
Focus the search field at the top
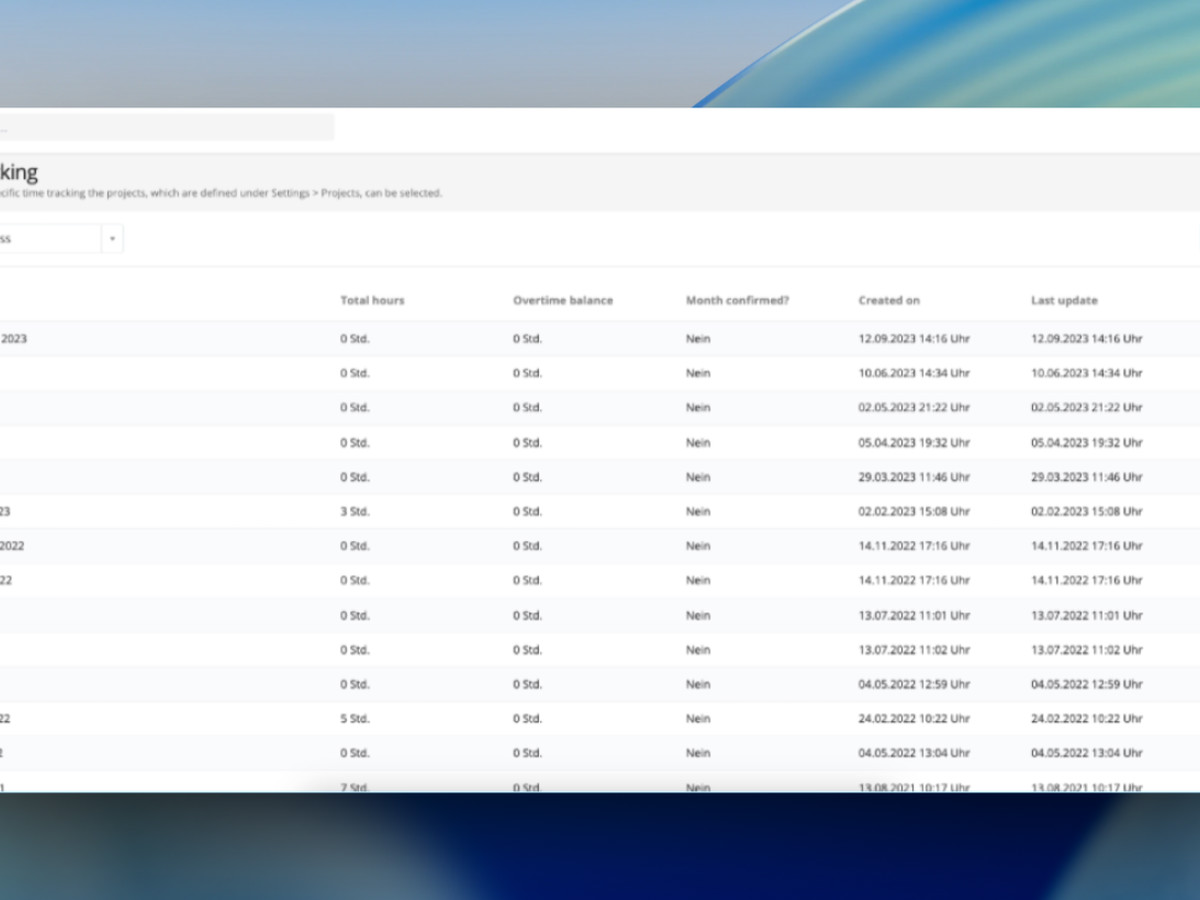[166, 127]
